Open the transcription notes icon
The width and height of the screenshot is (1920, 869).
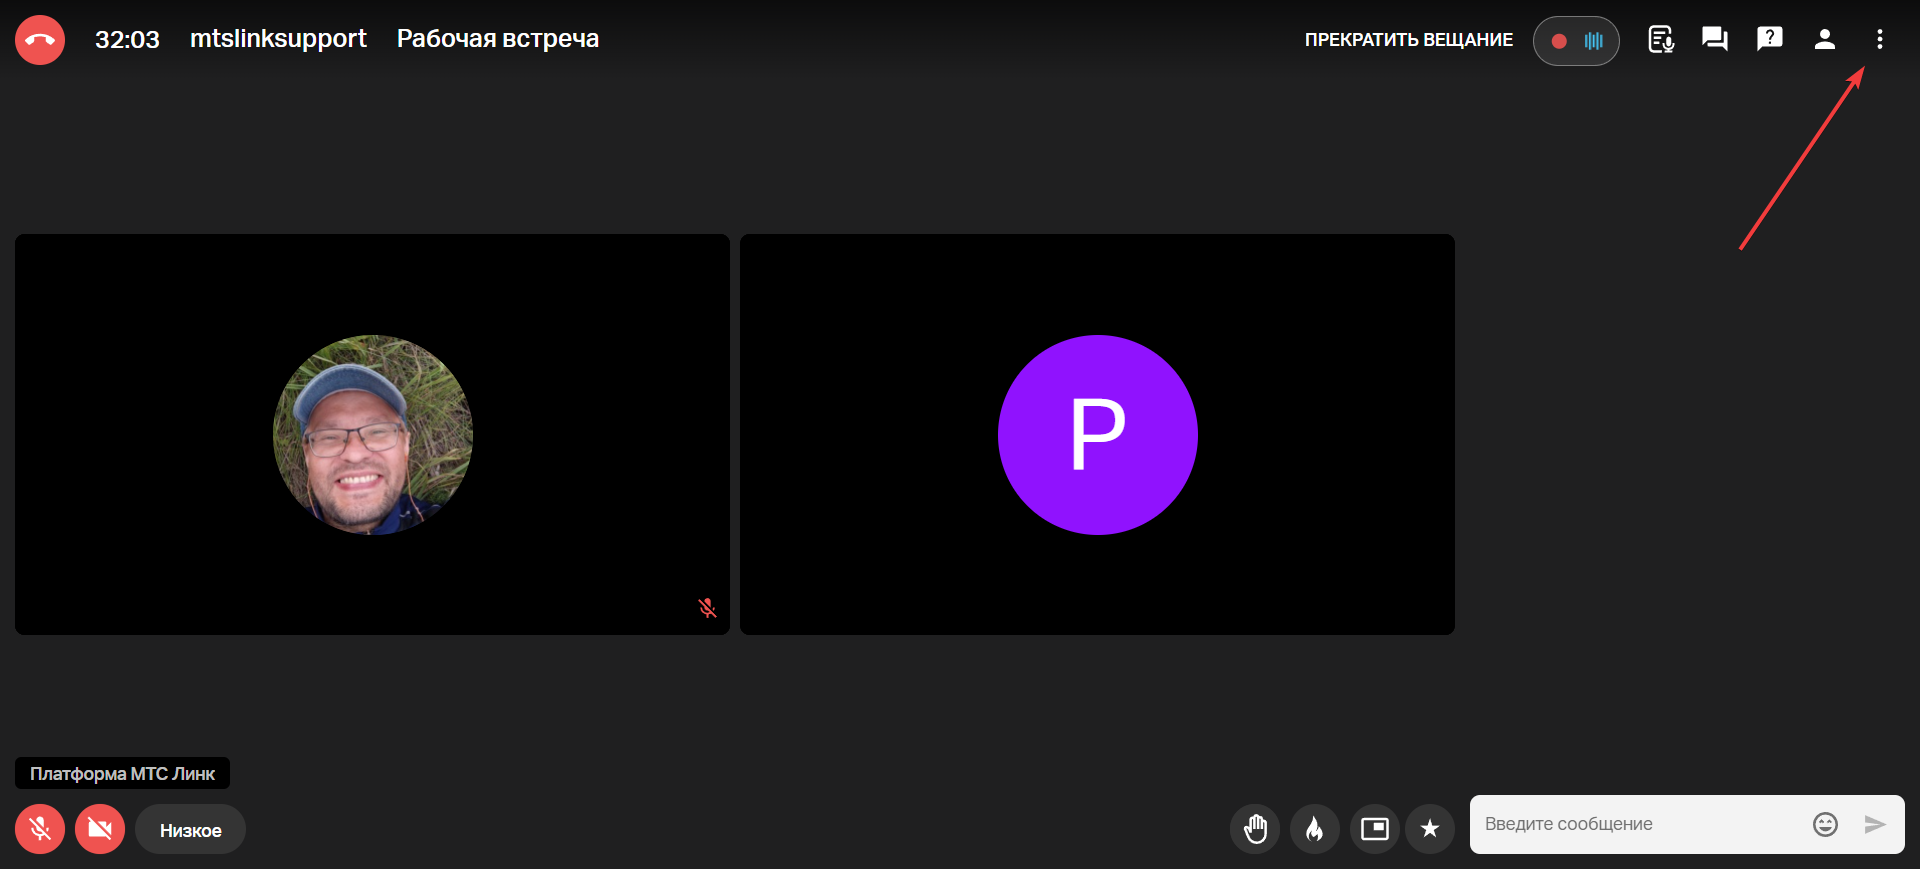[1661, 40]
